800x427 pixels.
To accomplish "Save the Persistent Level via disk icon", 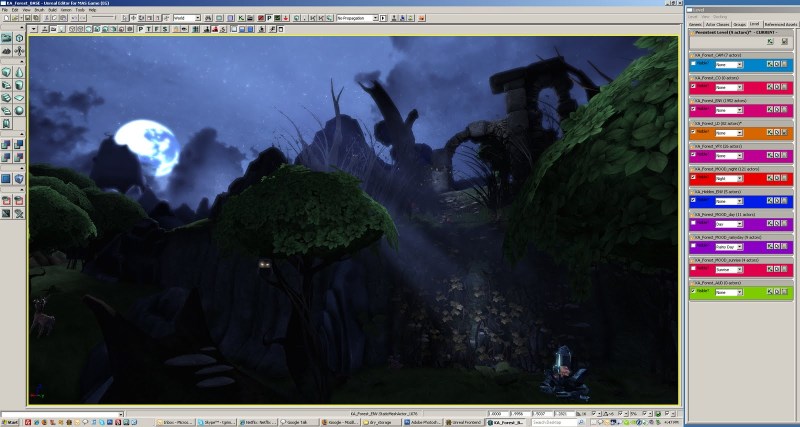I will 784,41.
